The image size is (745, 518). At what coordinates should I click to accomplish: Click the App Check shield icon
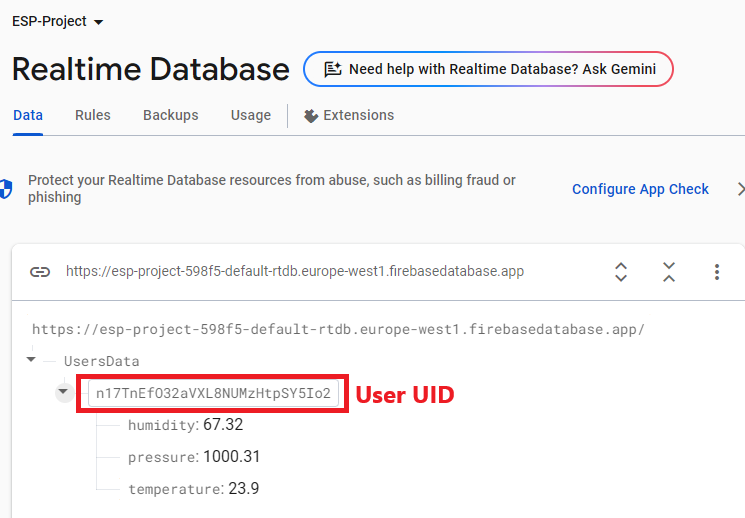tap(6, 189)
